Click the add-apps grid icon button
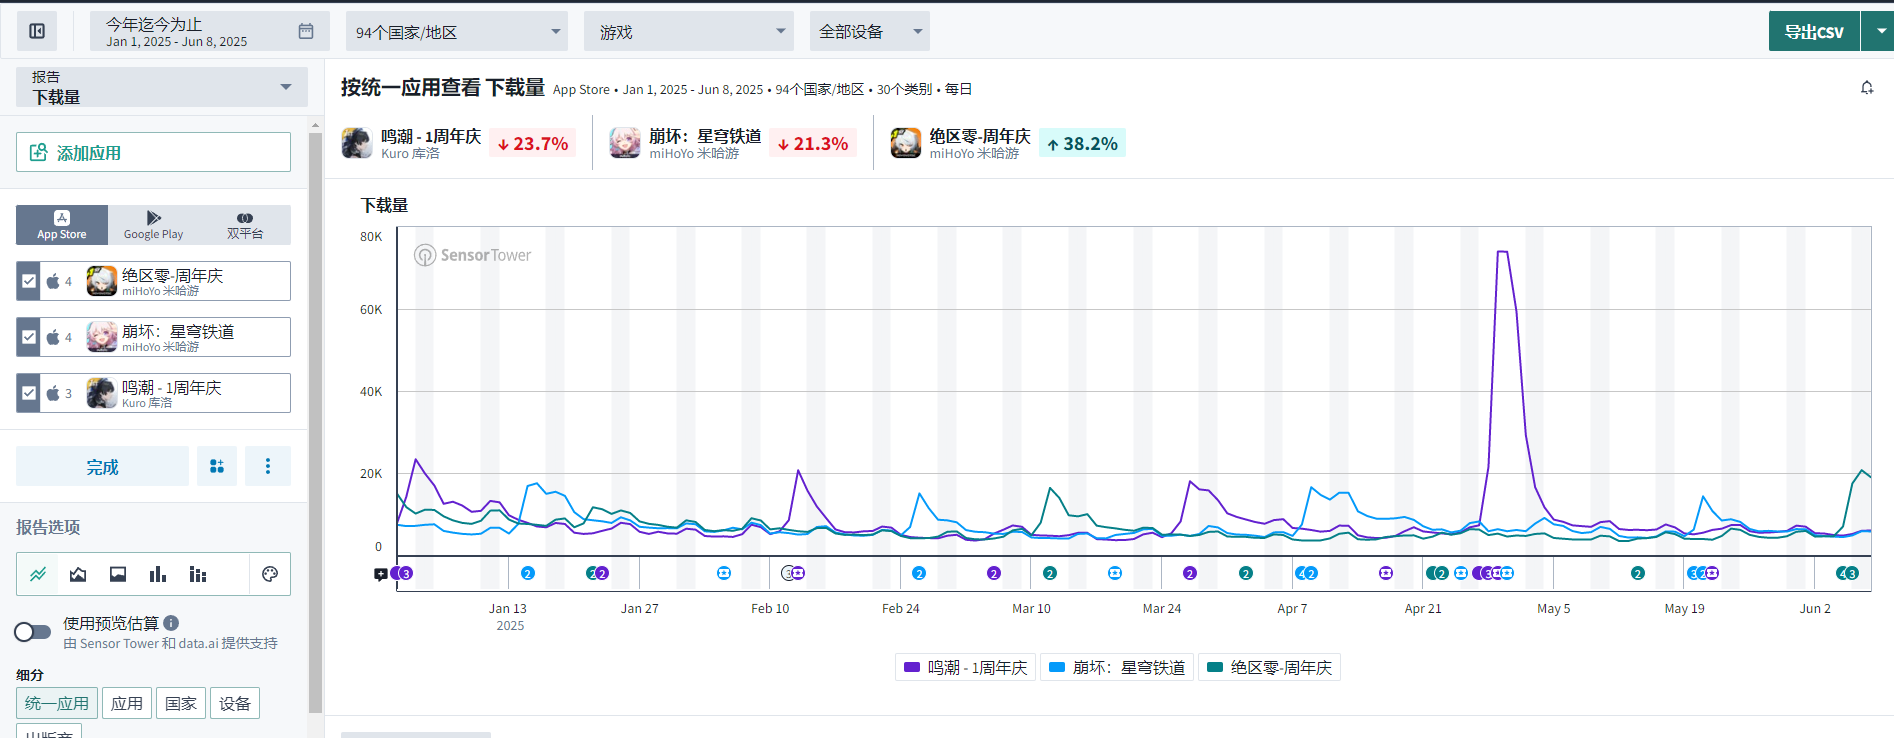Screen dimensions: 1894x738 point(217,466)
